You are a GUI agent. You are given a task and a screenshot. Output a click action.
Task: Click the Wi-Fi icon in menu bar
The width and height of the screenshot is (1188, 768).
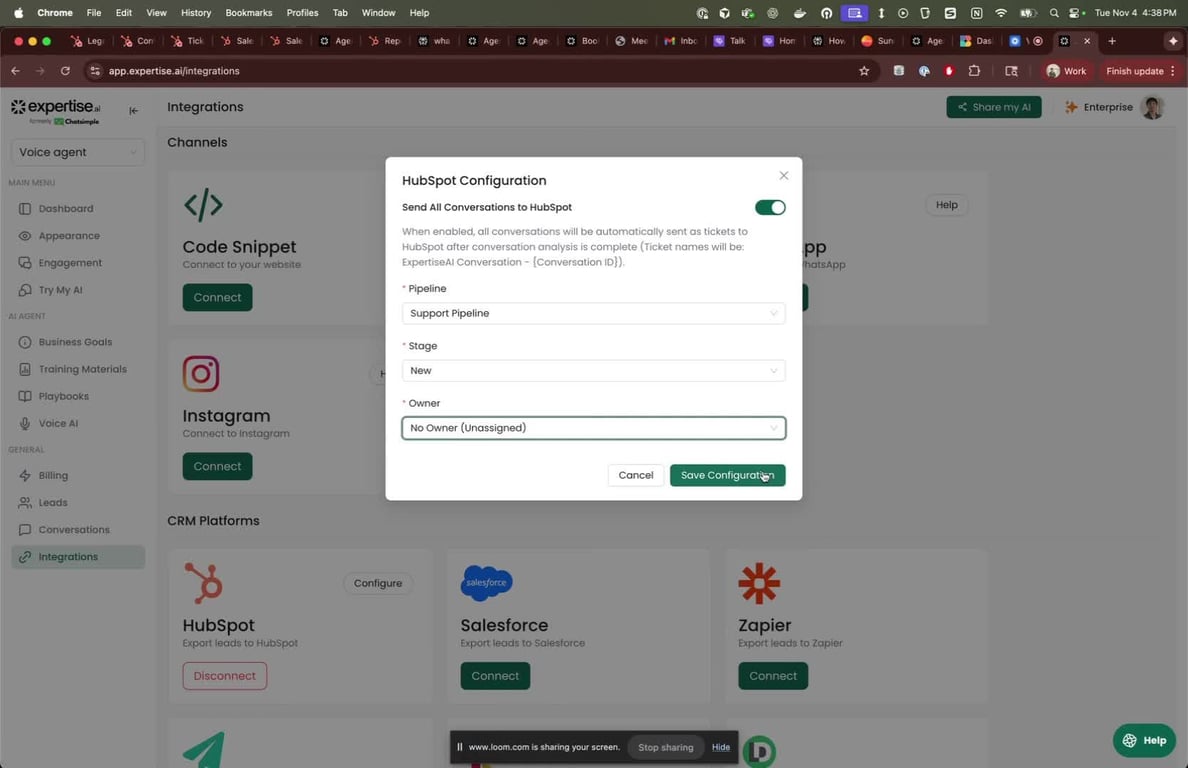1001,13
